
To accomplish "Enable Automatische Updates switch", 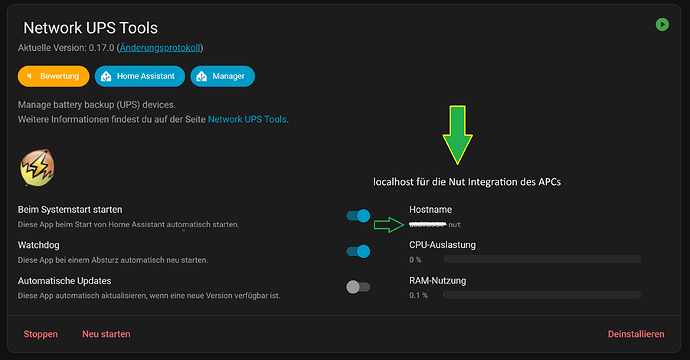I will tap(358, 287).
